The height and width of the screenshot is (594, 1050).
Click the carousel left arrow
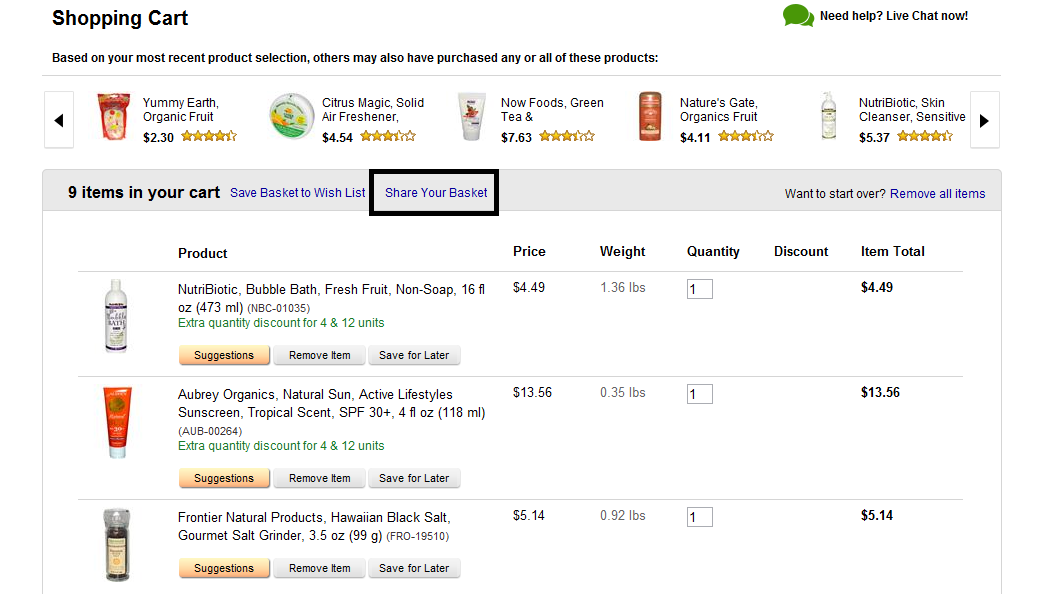click(58, 120)
